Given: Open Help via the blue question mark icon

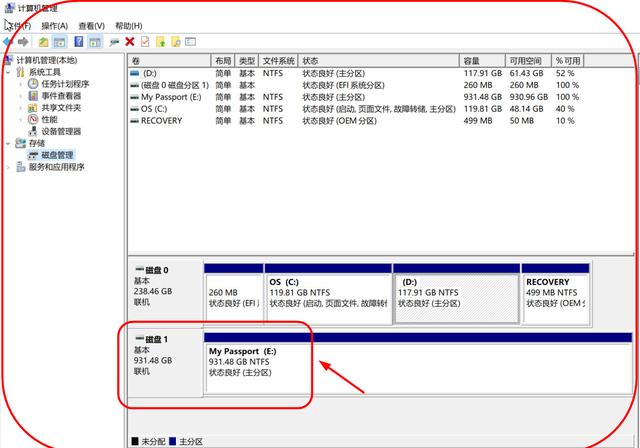Looking at the screenshot, I should [x=77, y=42].
